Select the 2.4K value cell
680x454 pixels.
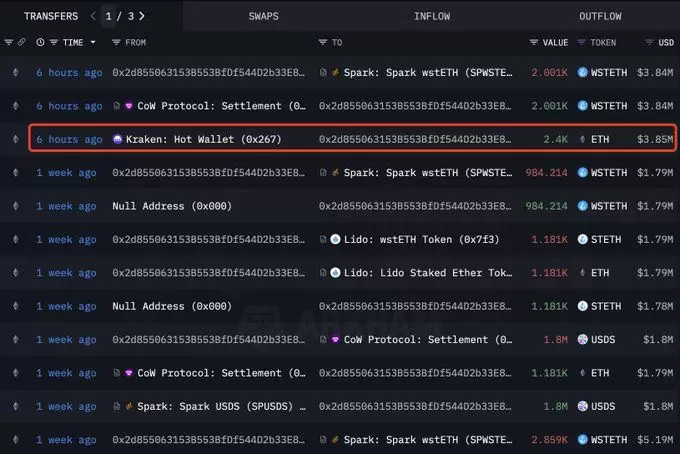[x=556, y=139]
